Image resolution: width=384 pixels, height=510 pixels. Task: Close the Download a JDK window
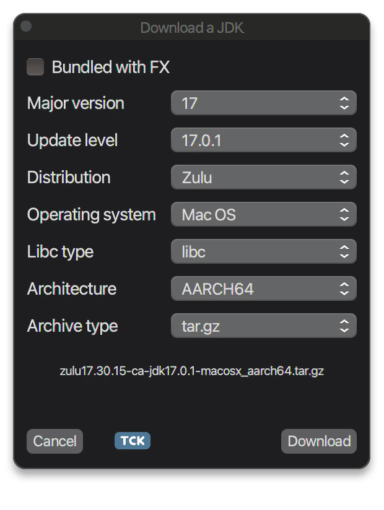click(26, 26)
